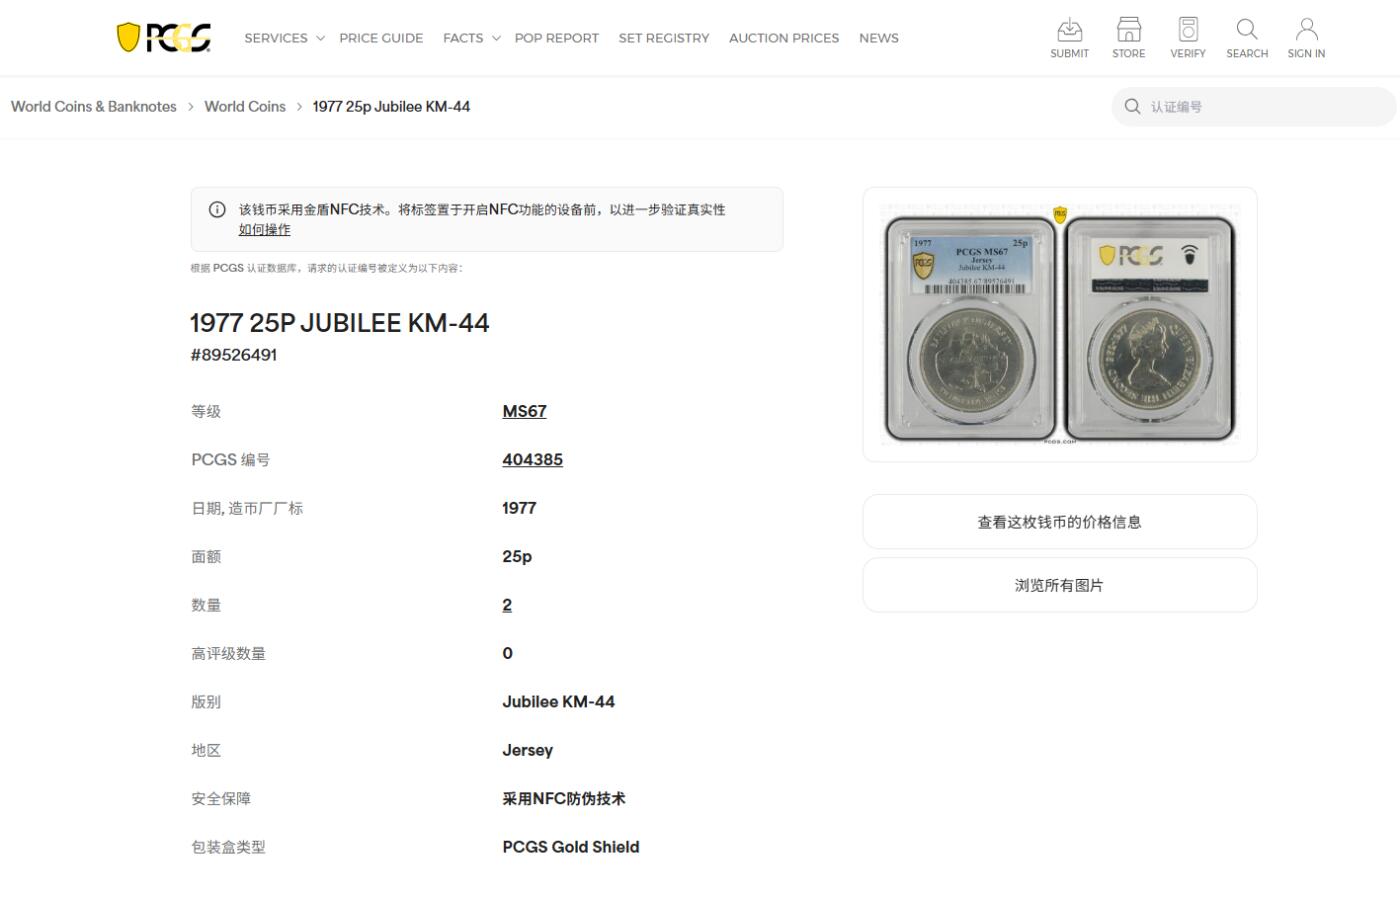Viewport: 1400px width, 901px height.
Task: Open the Search magnifier icon in header
Action: pyautogui.click(x=1247, y=29)
